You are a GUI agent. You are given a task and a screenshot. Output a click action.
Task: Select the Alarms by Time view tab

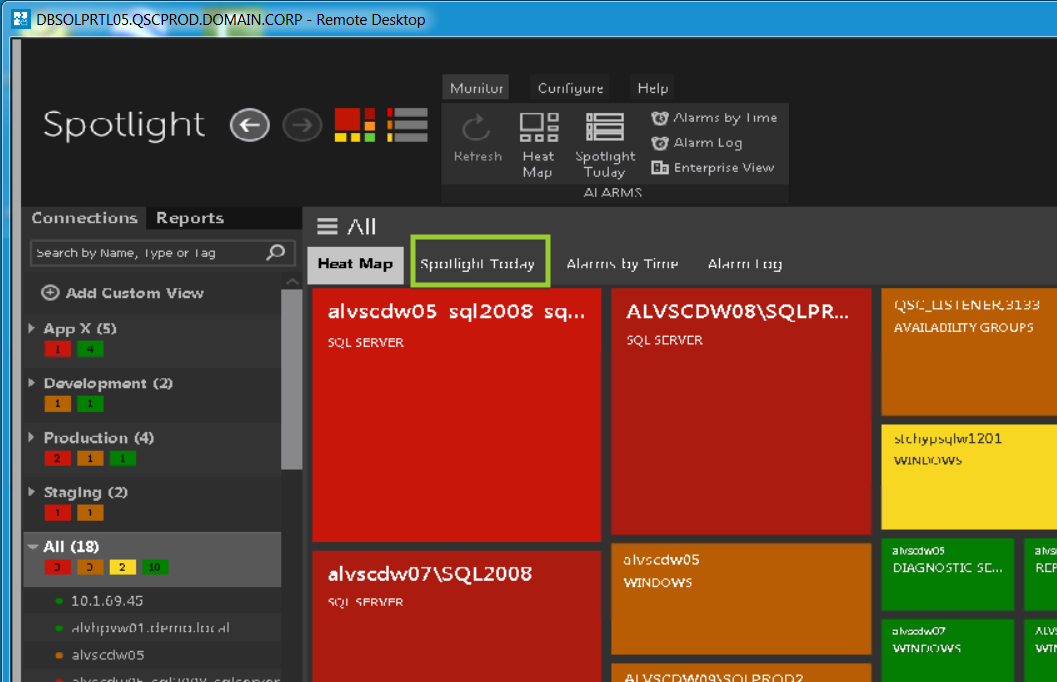click(x=622, y=264)
